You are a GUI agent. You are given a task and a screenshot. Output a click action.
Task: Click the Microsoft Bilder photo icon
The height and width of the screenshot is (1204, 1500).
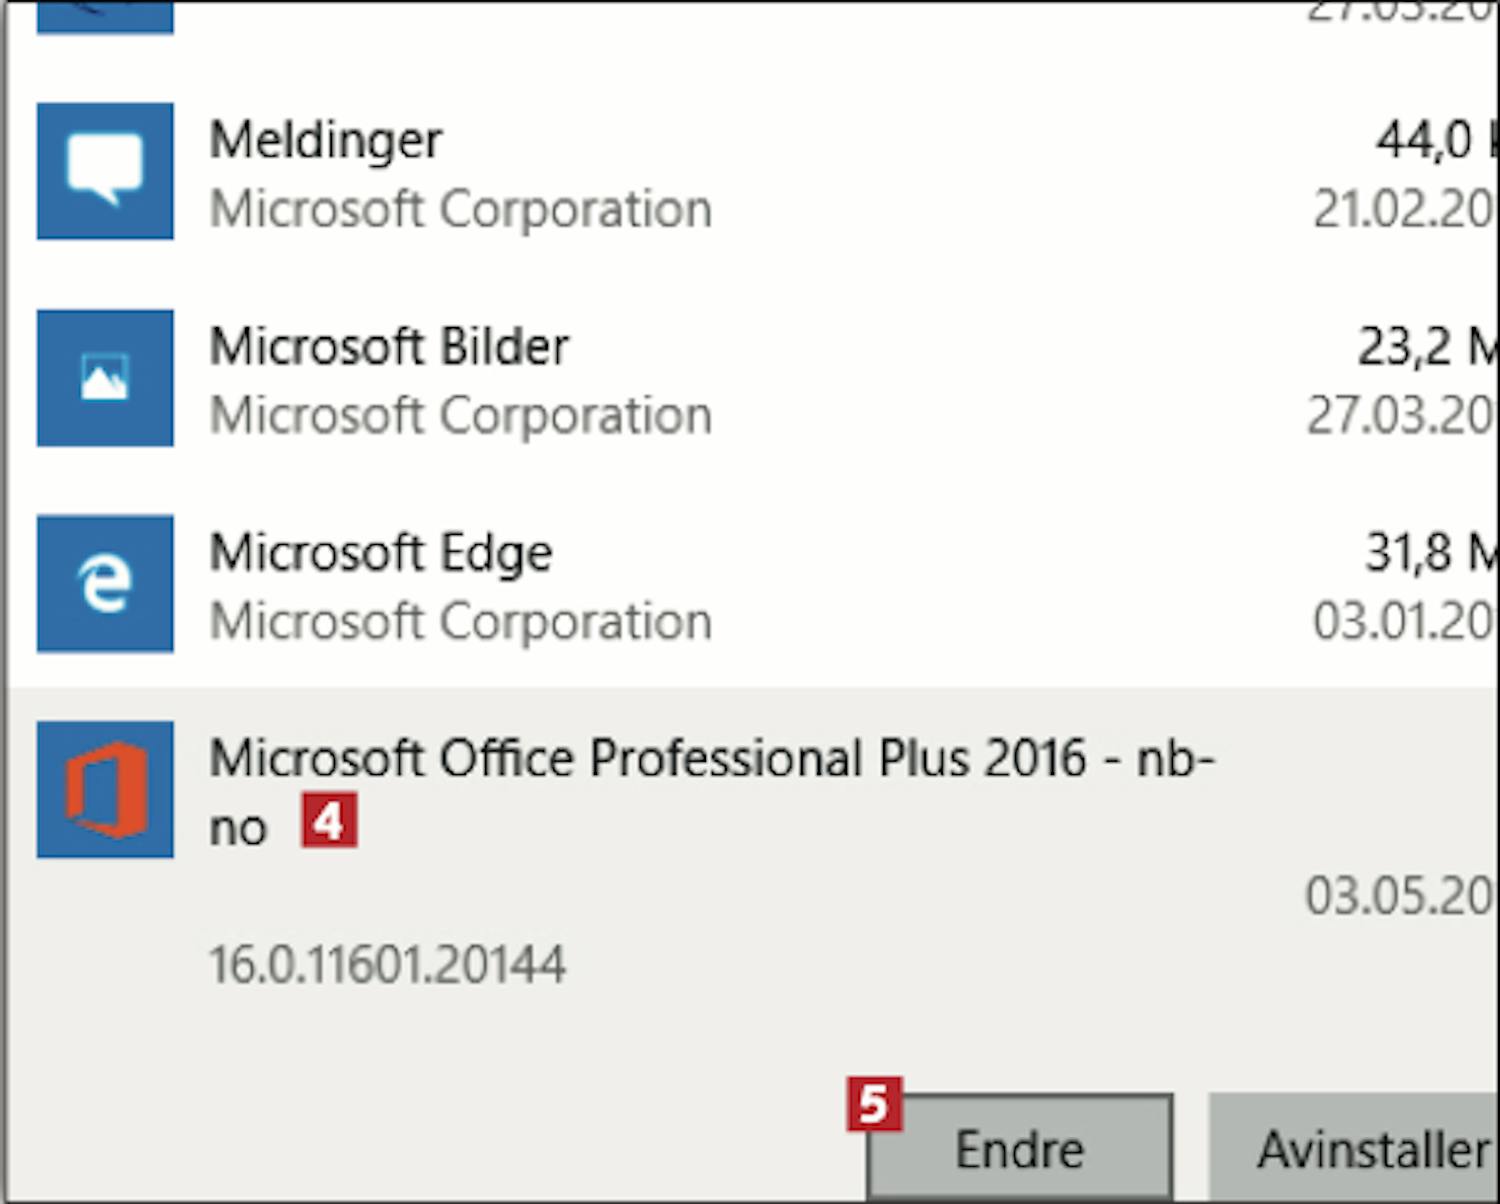point(105,378)
